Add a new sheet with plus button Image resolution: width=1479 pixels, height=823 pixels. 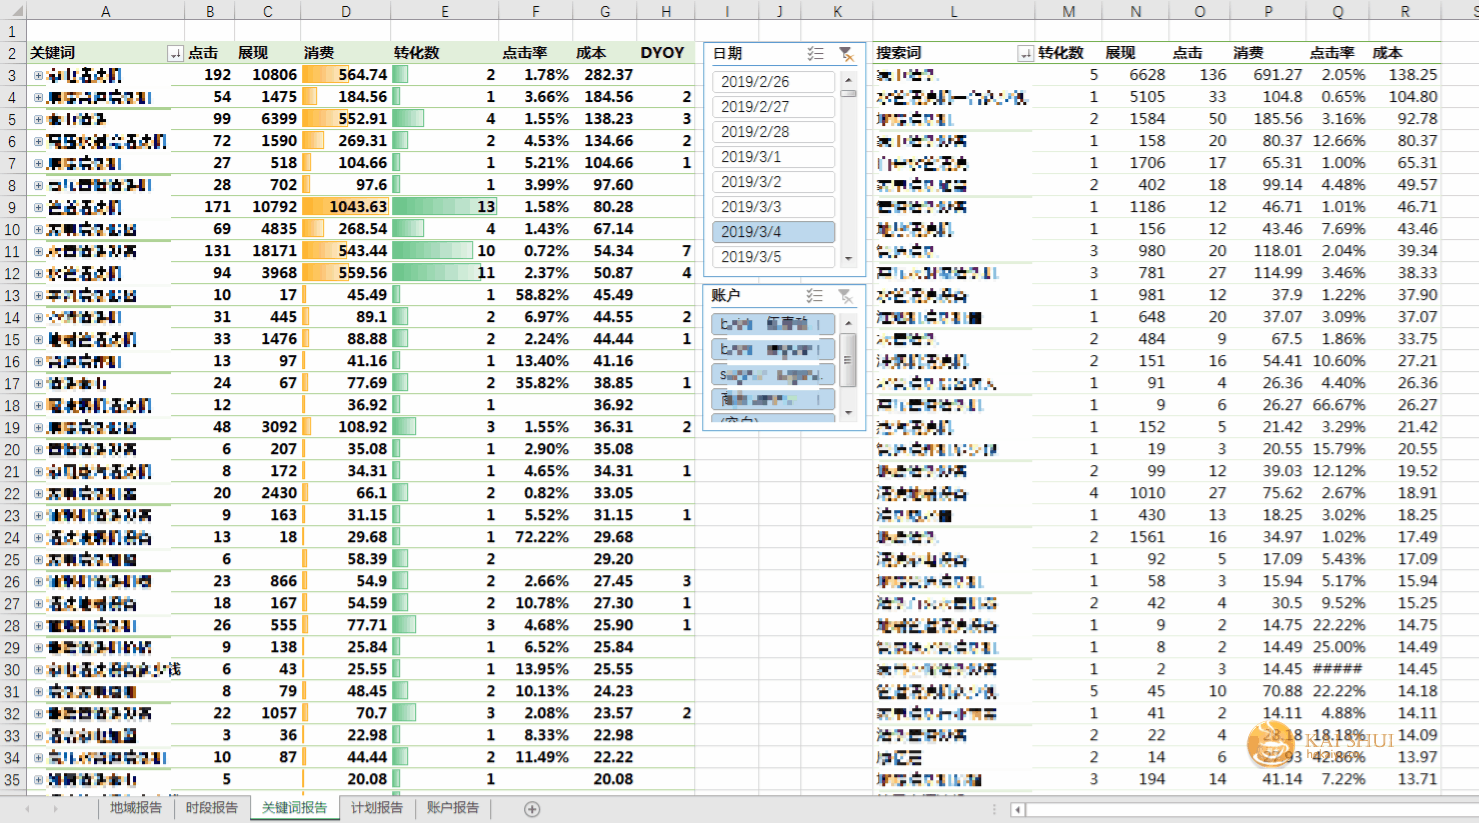(x=532, y=809)
